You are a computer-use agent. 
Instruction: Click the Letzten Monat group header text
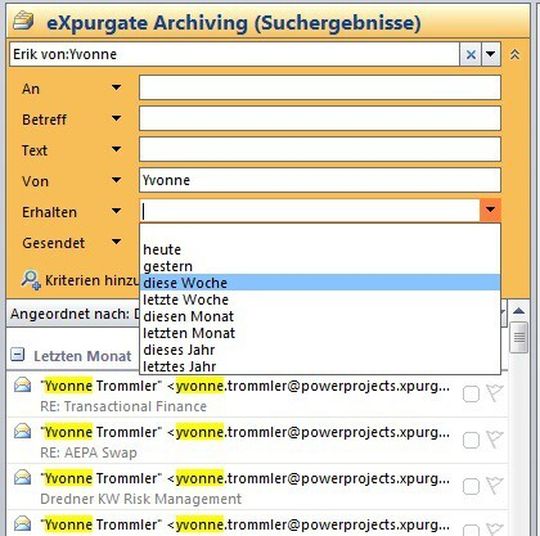pyautogui.click(x=83, y=356)
